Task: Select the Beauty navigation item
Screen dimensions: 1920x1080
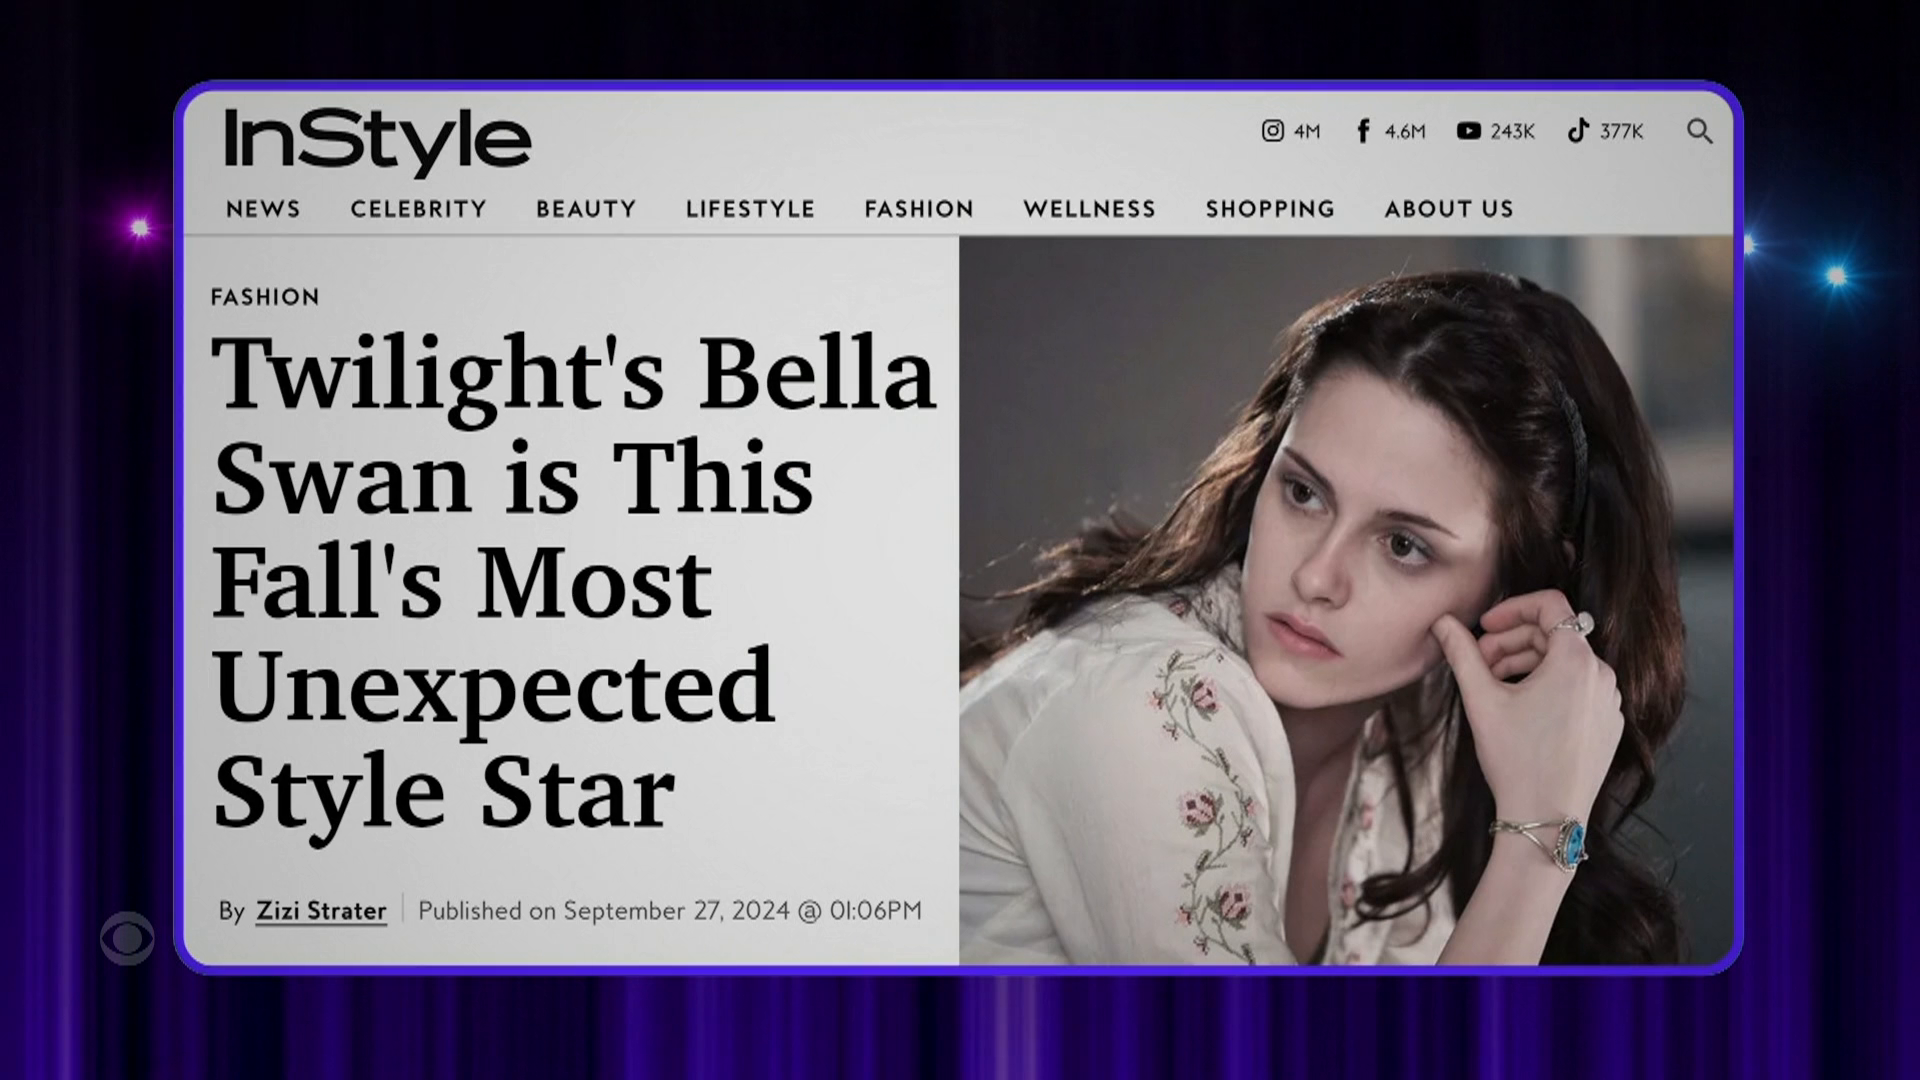Action: tap(586, 209)
